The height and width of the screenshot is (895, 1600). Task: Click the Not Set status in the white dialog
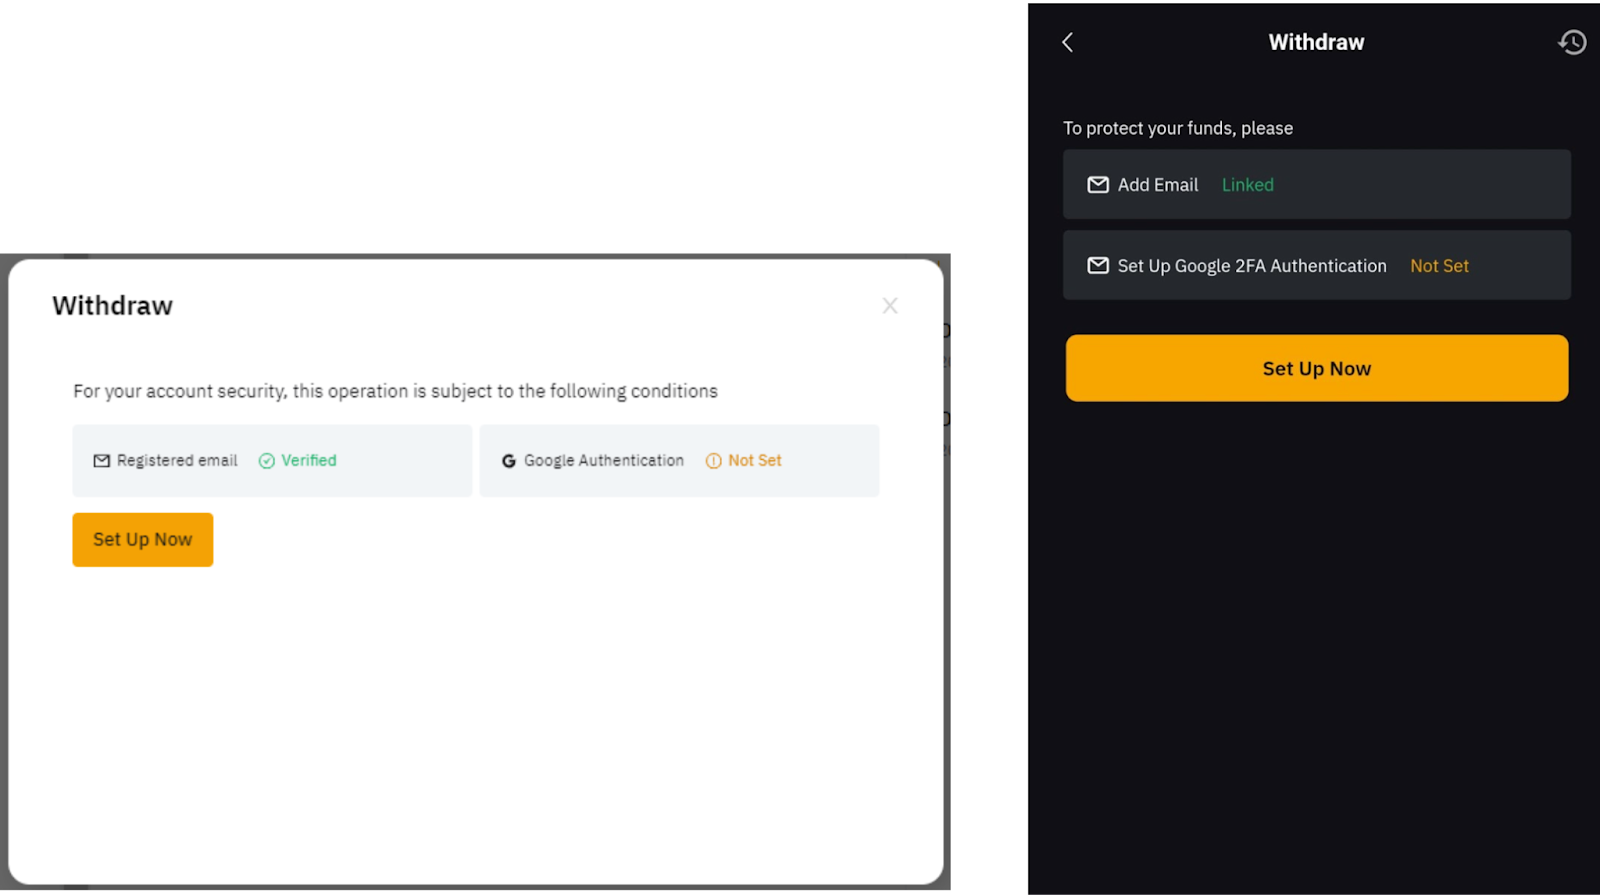754,461
